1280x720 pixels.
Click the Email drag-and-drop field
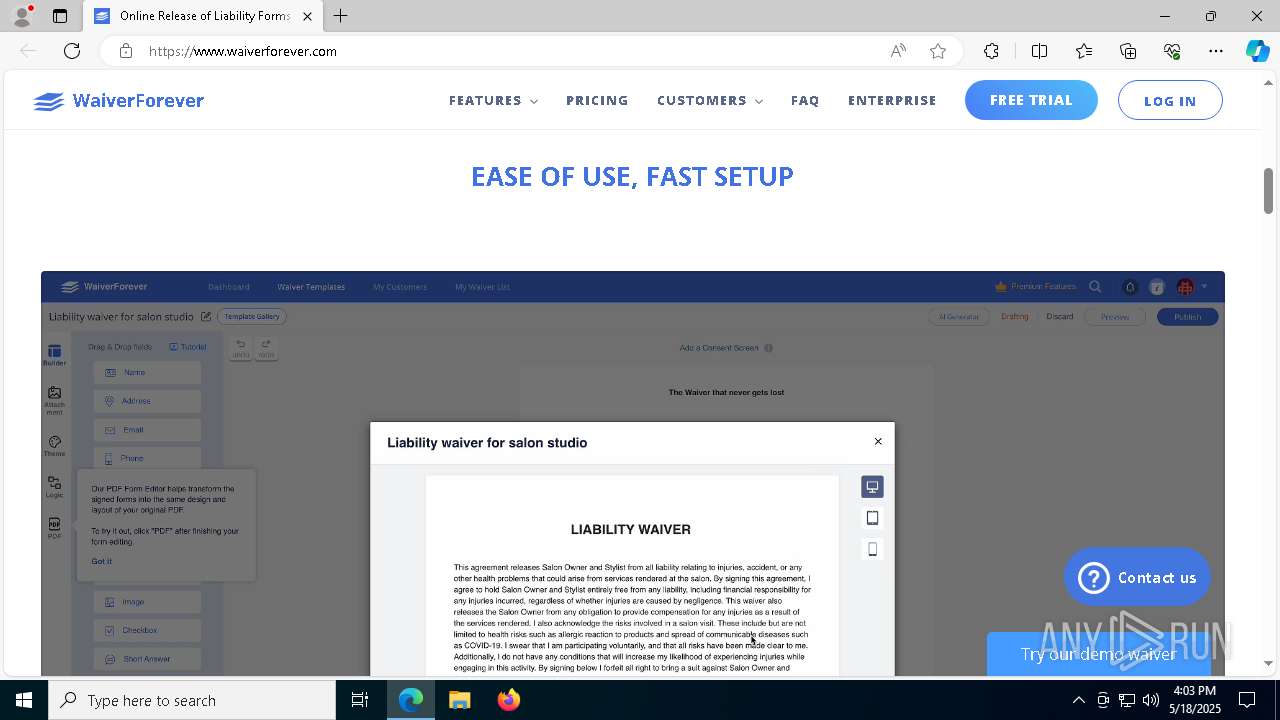coord(148,430)
